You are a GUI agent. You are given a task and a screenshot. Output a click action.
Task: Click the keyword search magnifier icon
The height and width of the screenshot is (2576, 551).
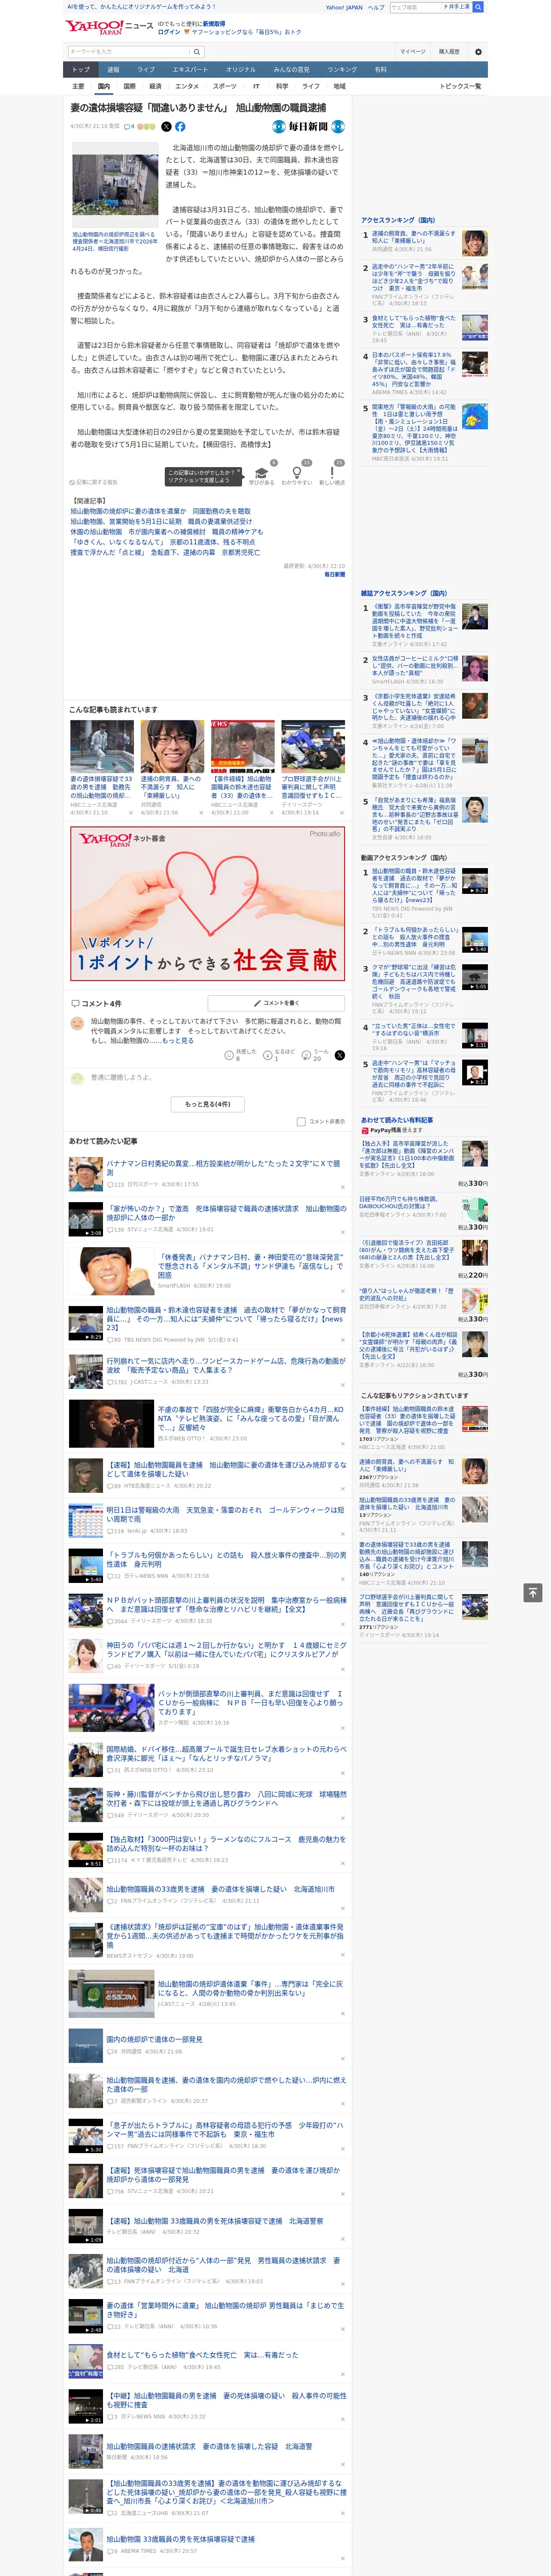coord(197,52)
